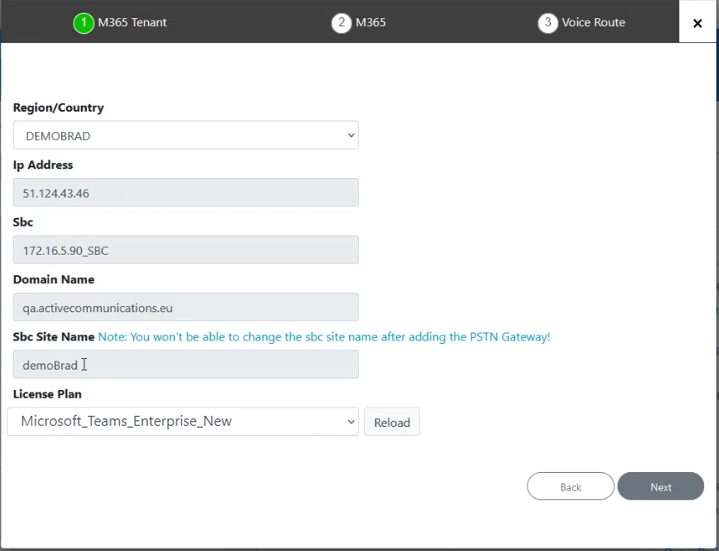Close the wizard with the X button

pos(697,23)
